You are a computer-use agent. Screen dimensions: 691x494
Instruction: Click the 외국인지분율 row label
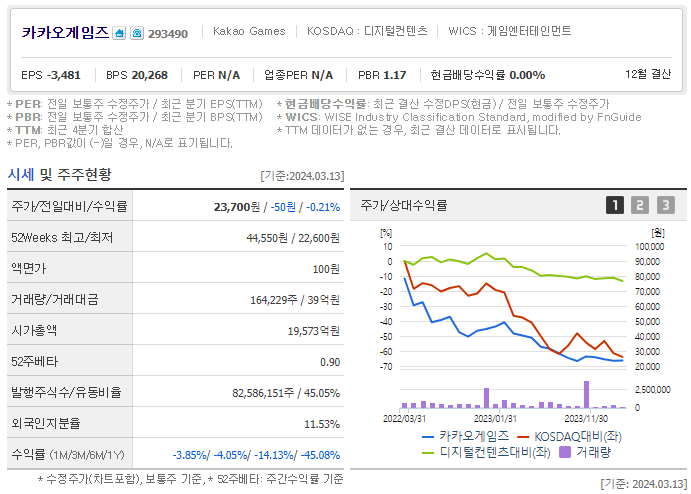click(46, 423)
